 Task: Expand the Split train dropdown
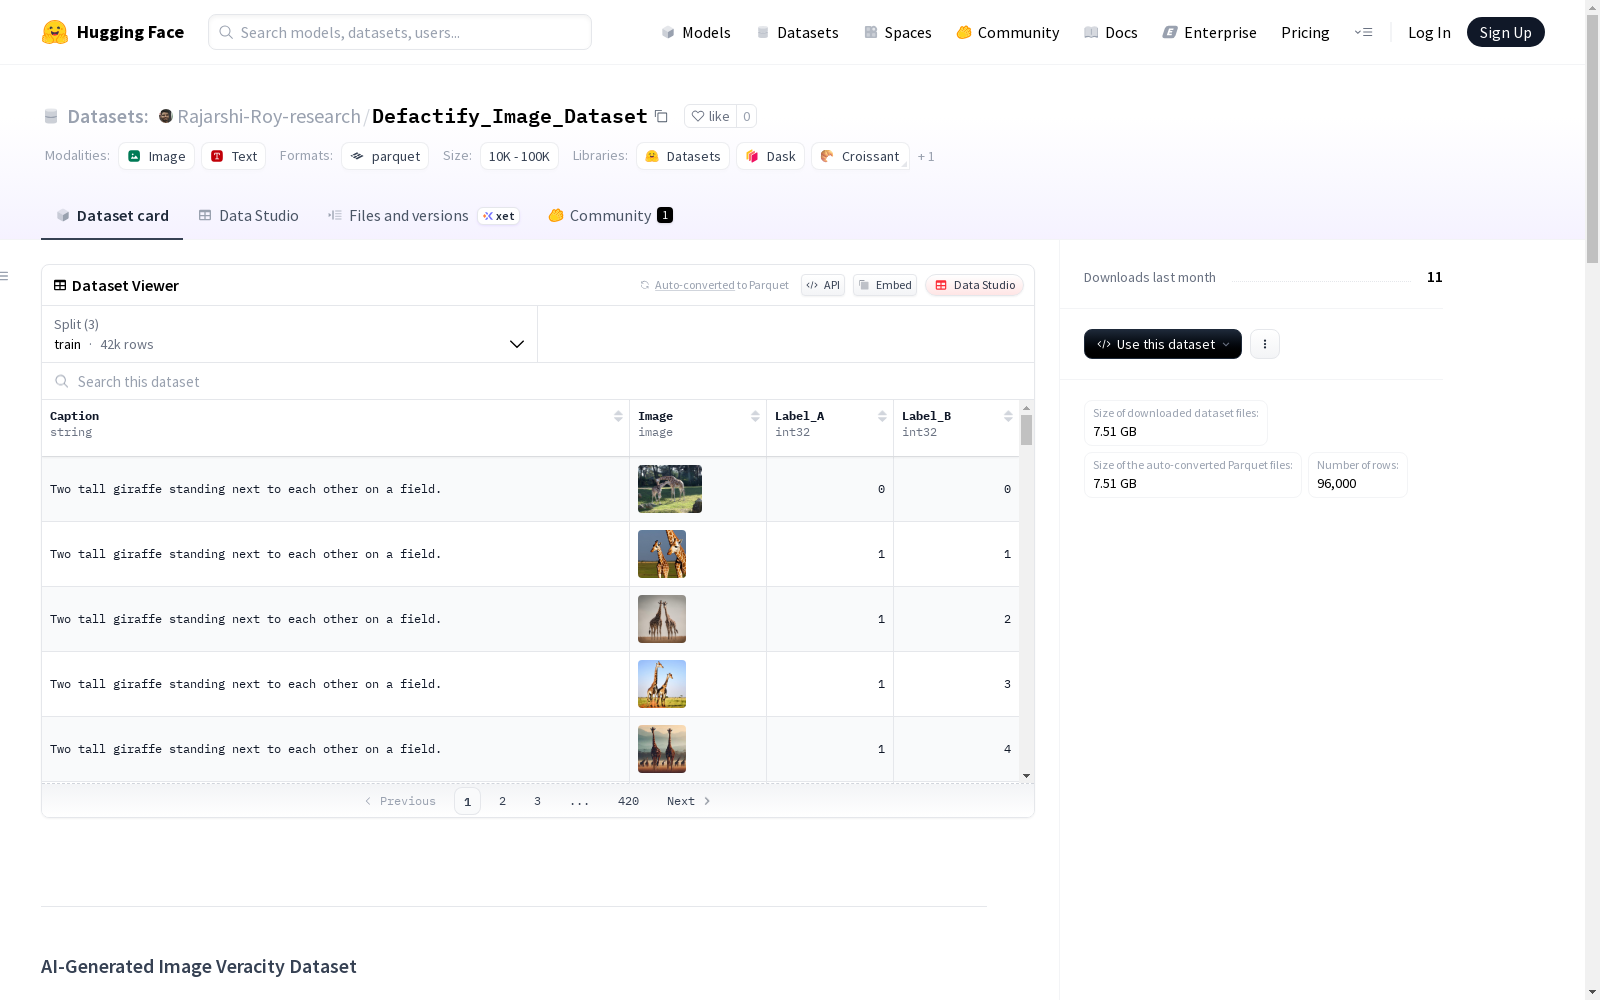click(x=289, y=334)
